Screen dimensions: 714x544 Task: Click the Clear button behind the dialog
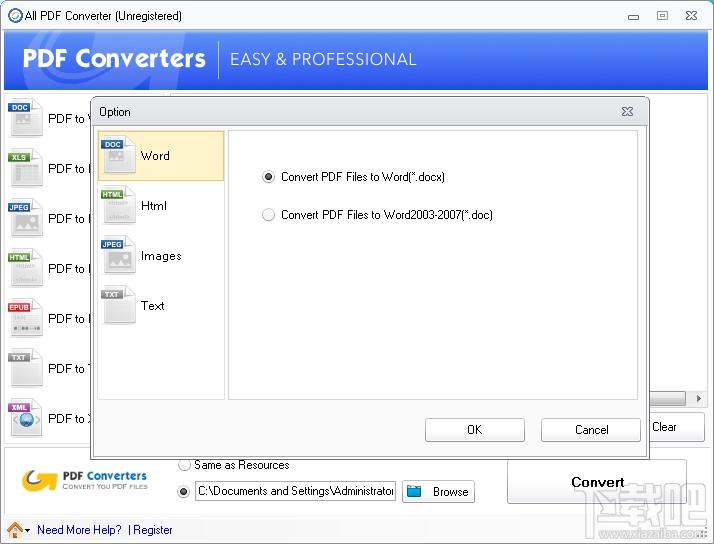[677, 427]
